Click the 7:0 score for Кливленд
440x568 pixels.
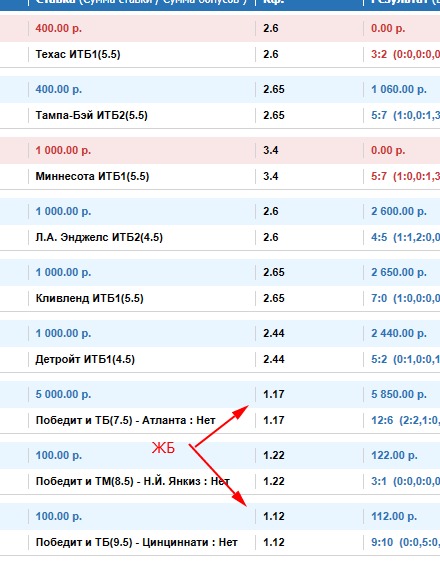(379, 298)
